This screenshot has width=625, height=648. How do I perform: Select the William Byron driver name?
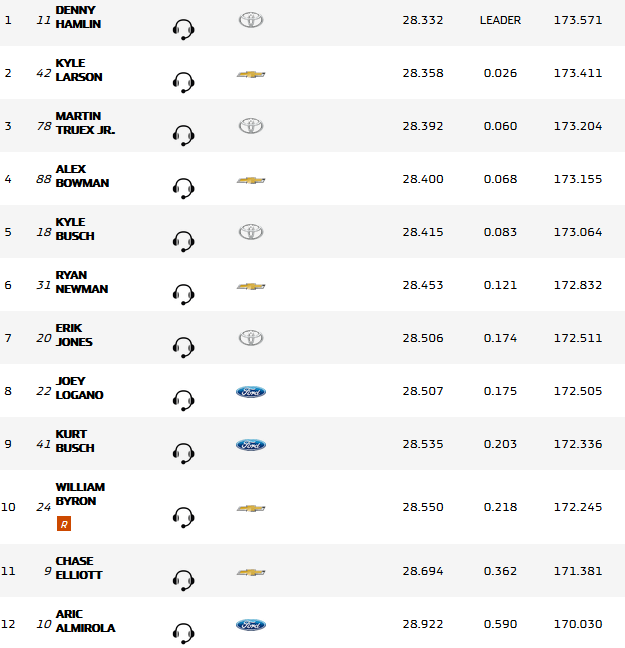pos(80,494)
